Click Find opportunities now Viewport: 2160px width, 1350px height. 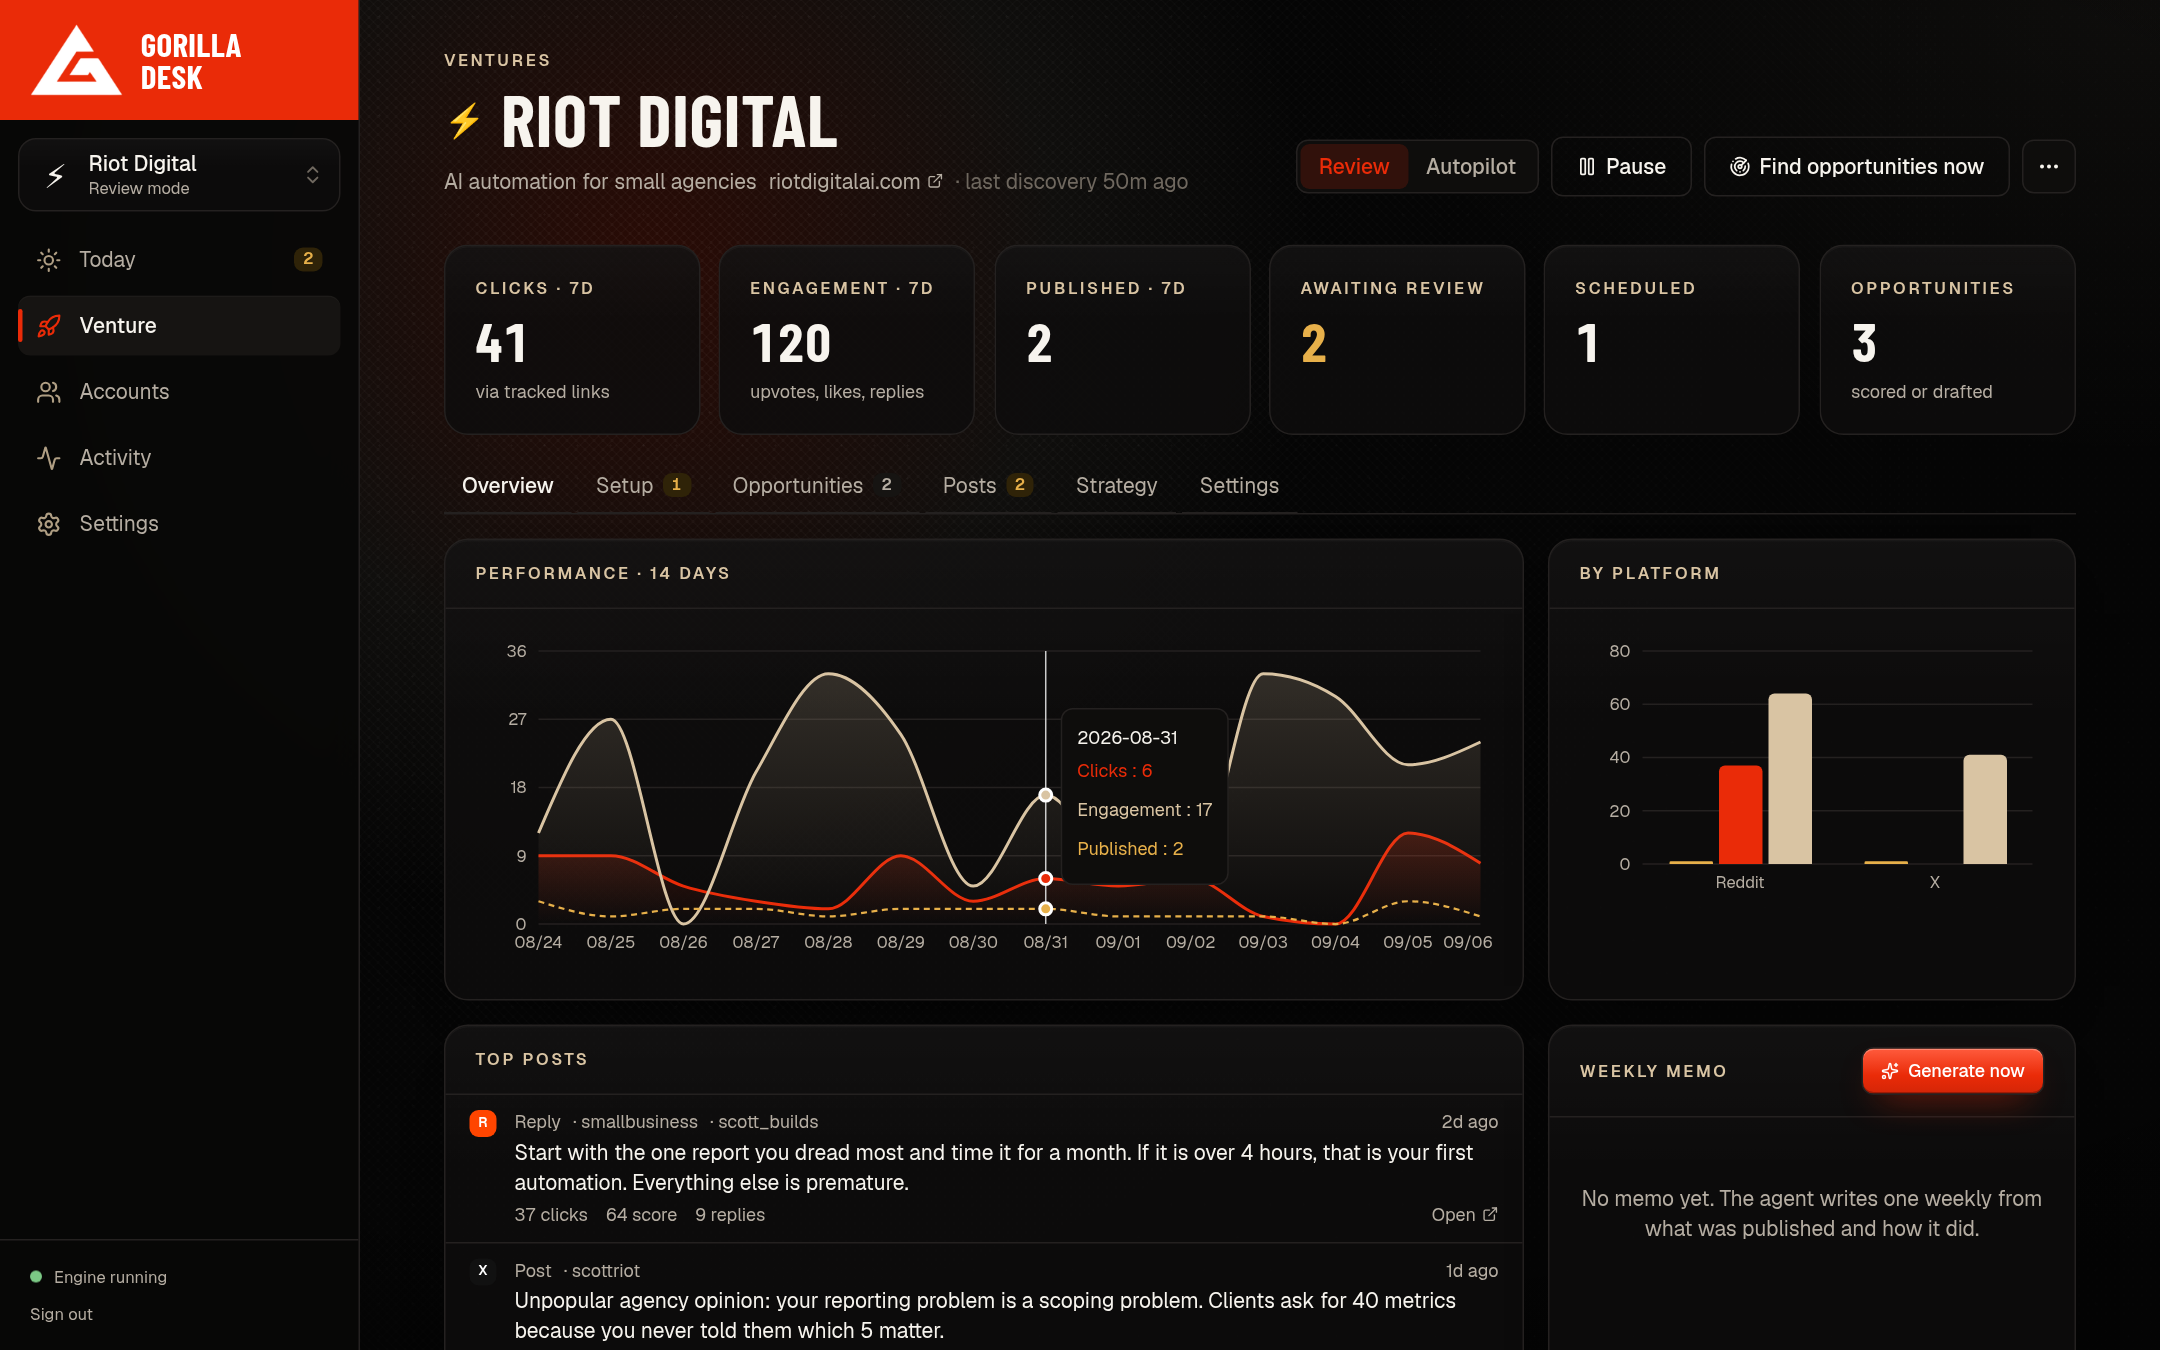[x=1857, y=166]
